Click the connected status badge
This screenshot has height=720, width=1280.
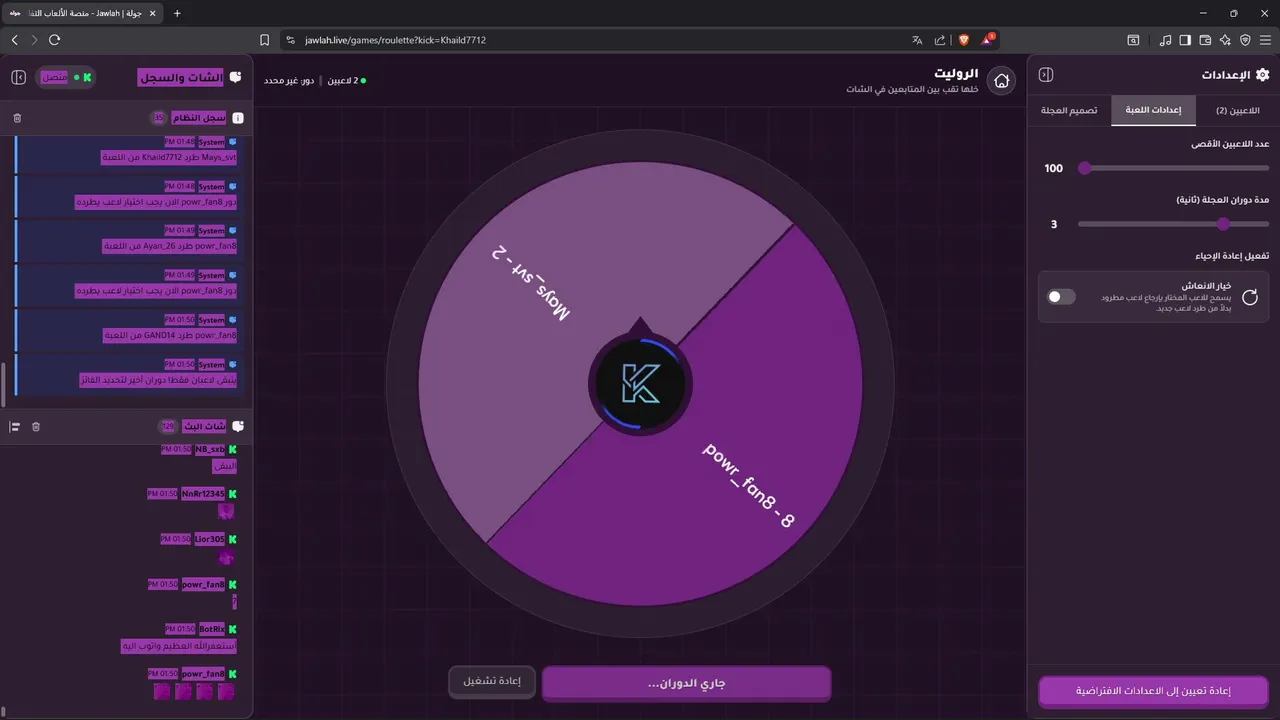[65, 77]
